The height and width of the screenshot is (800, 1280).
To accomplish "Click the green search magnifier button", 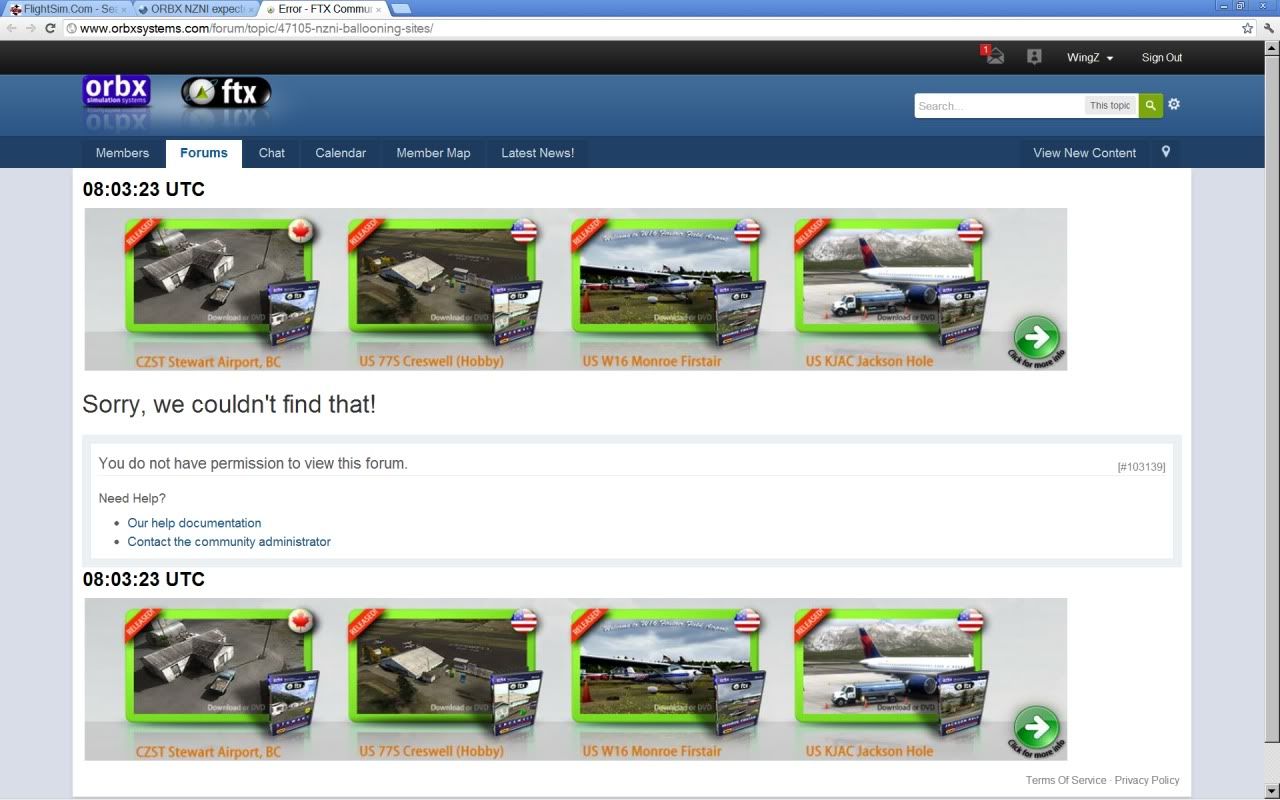I will point(1150,105).
